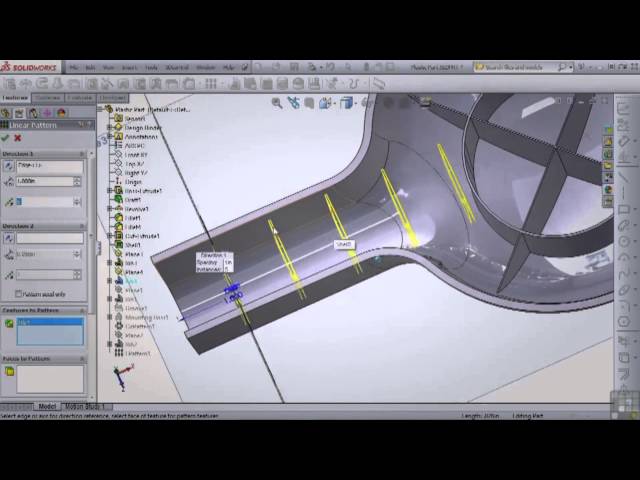Open the appearances color-wheel icon tab
This screenshot has width=640, height=480.
click(x=60, y=112)
